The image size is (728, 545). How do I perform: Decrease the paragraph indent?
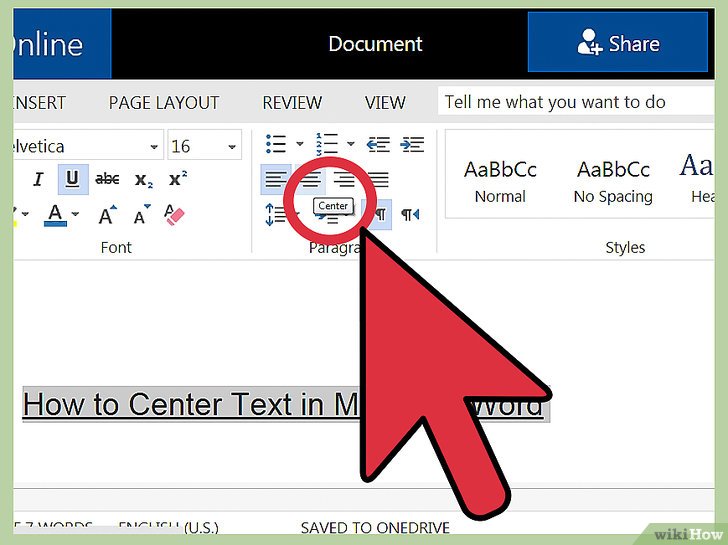click(378, 145)
